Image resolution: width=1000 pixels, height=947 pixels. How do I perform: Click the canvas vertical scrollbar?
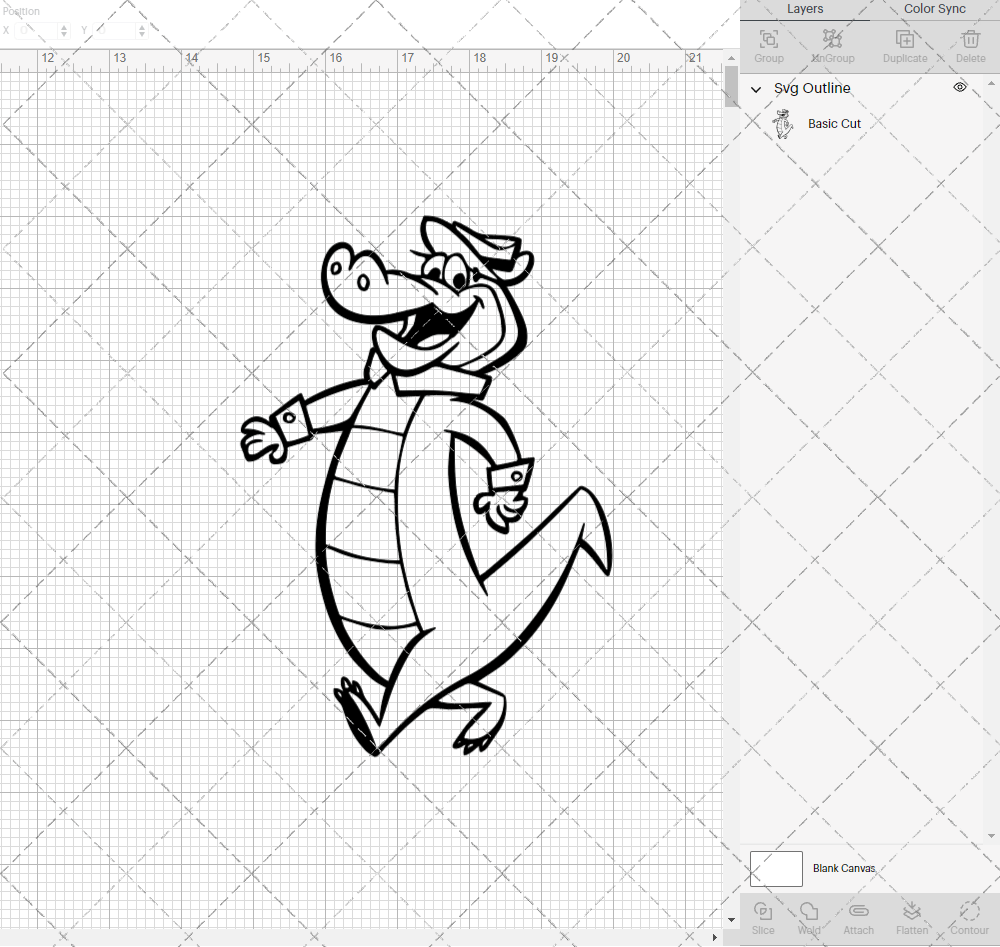tap(729, 88)
